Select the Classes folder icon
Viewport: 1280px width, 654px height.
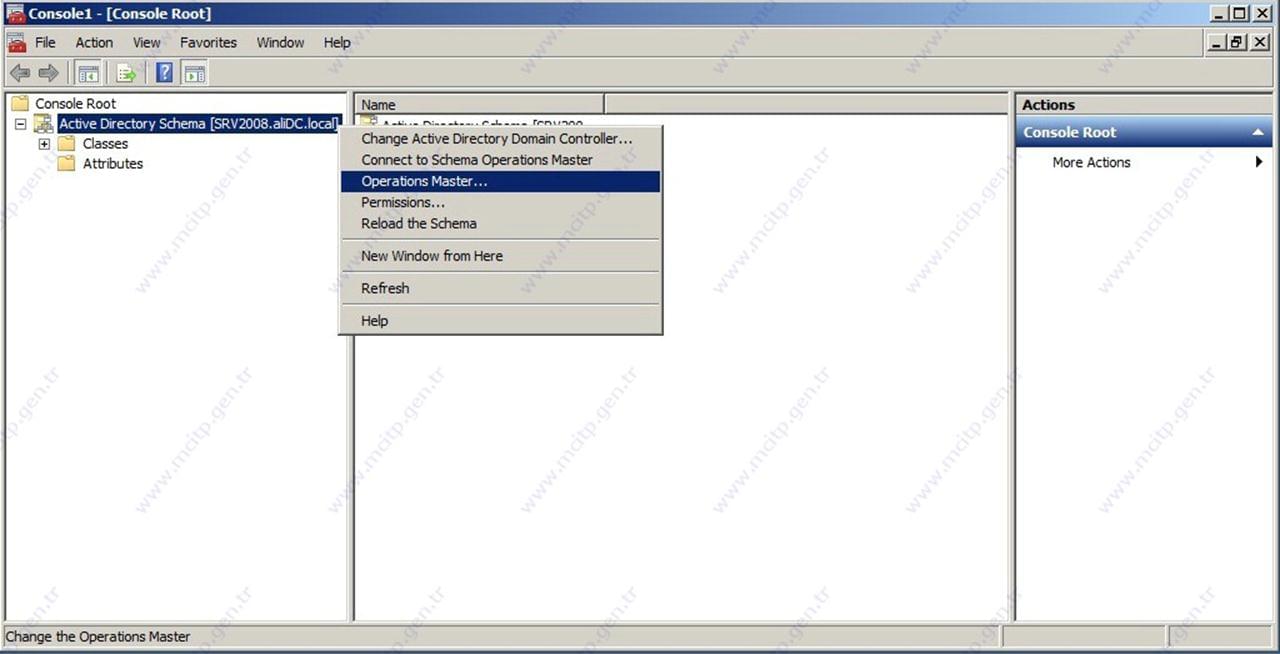tap(67, 143)
